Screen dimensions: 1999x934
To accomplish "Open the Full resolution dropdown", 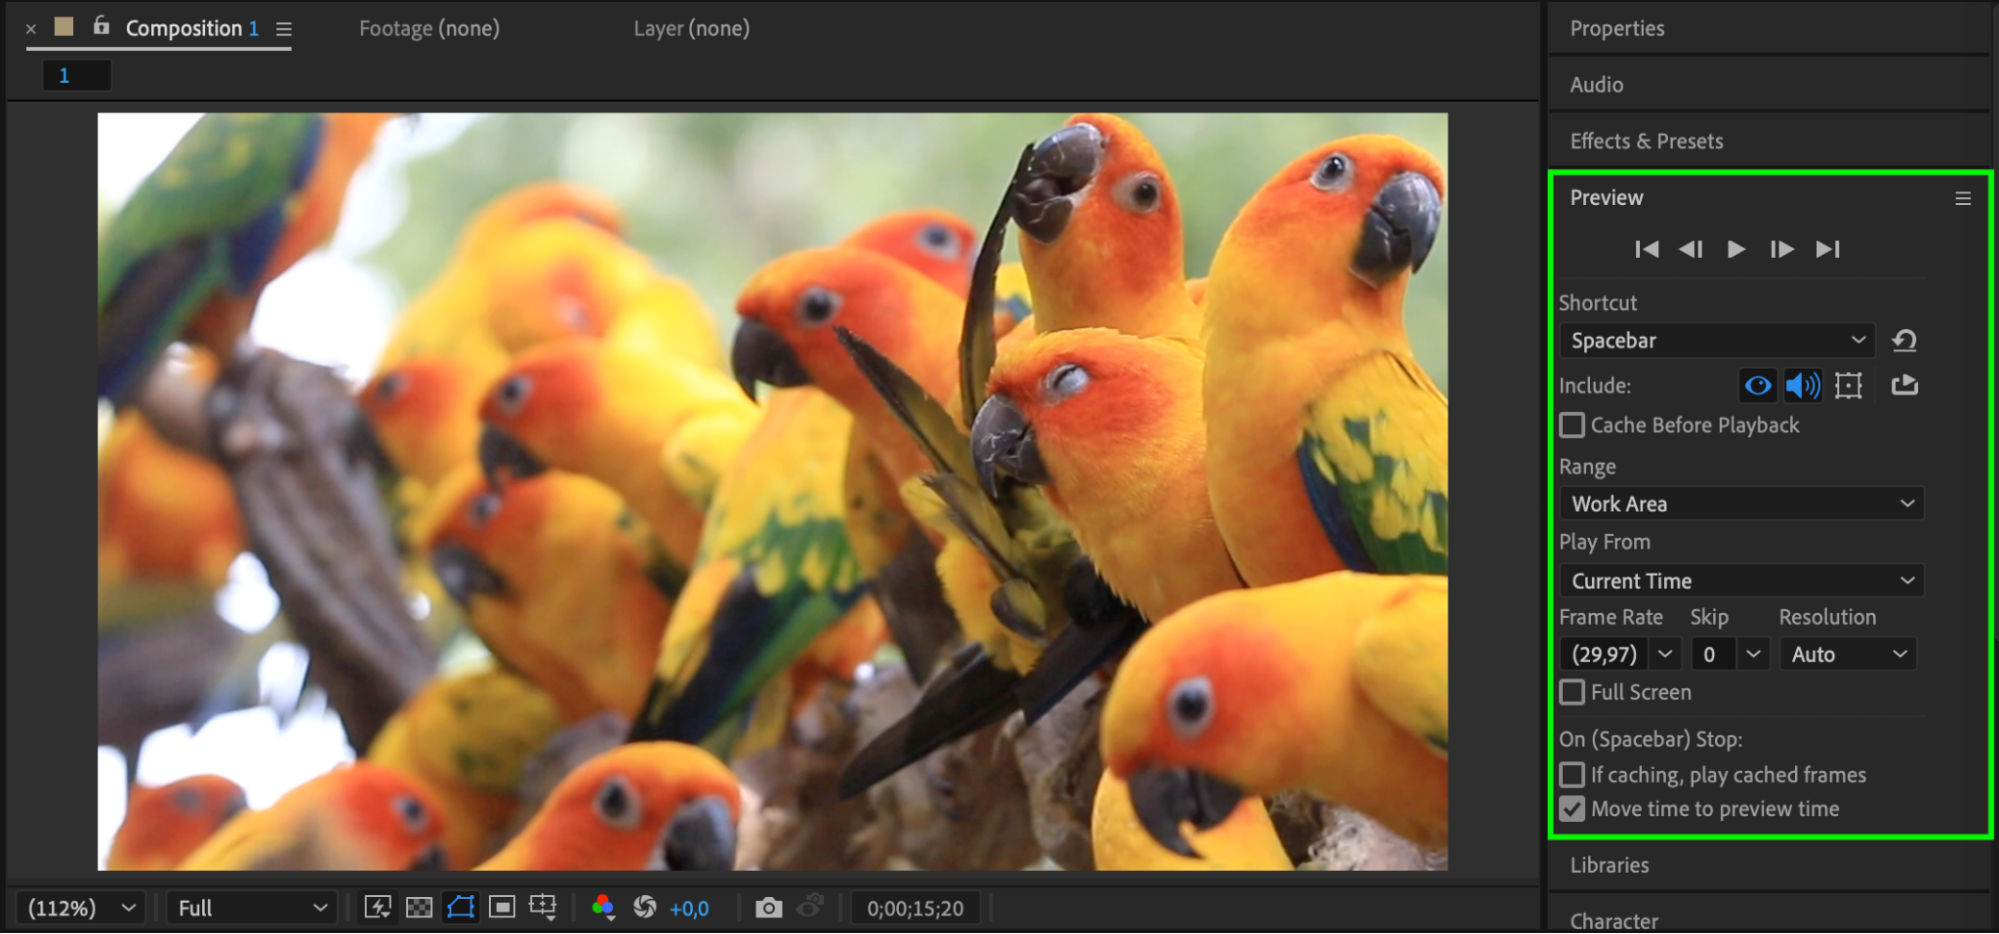I will (251, 908).
